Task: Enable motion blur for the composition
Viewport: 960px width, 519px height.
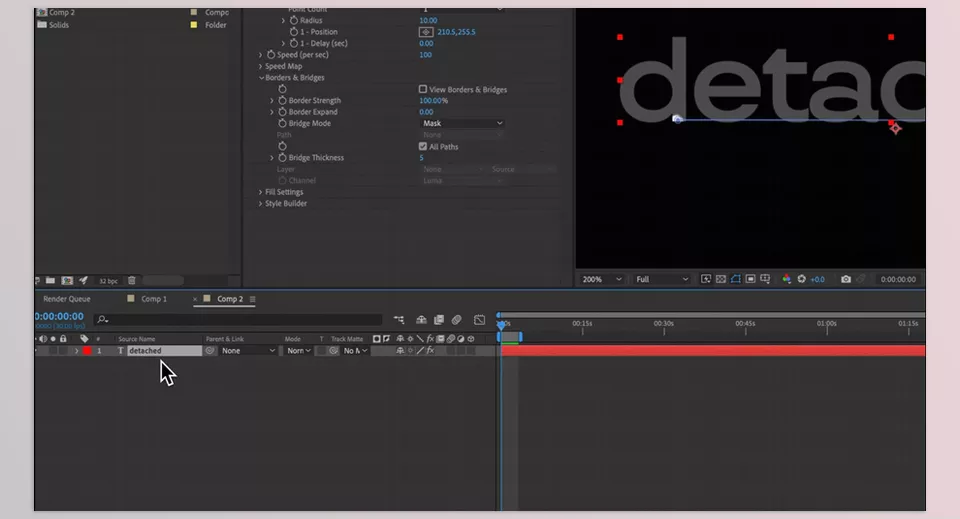Action: [x=457, y=319]
